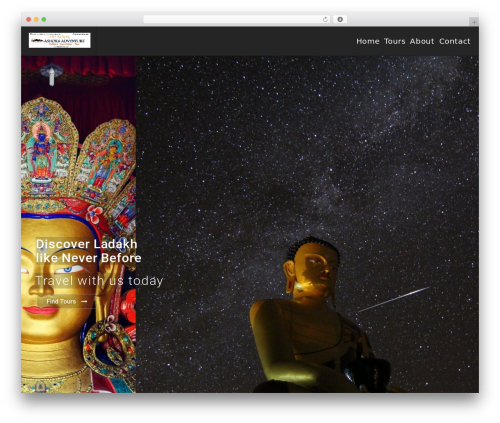Screen dimensions: 500x423
Task: Reload the page using refresh icon
Action: coord(325,19)
